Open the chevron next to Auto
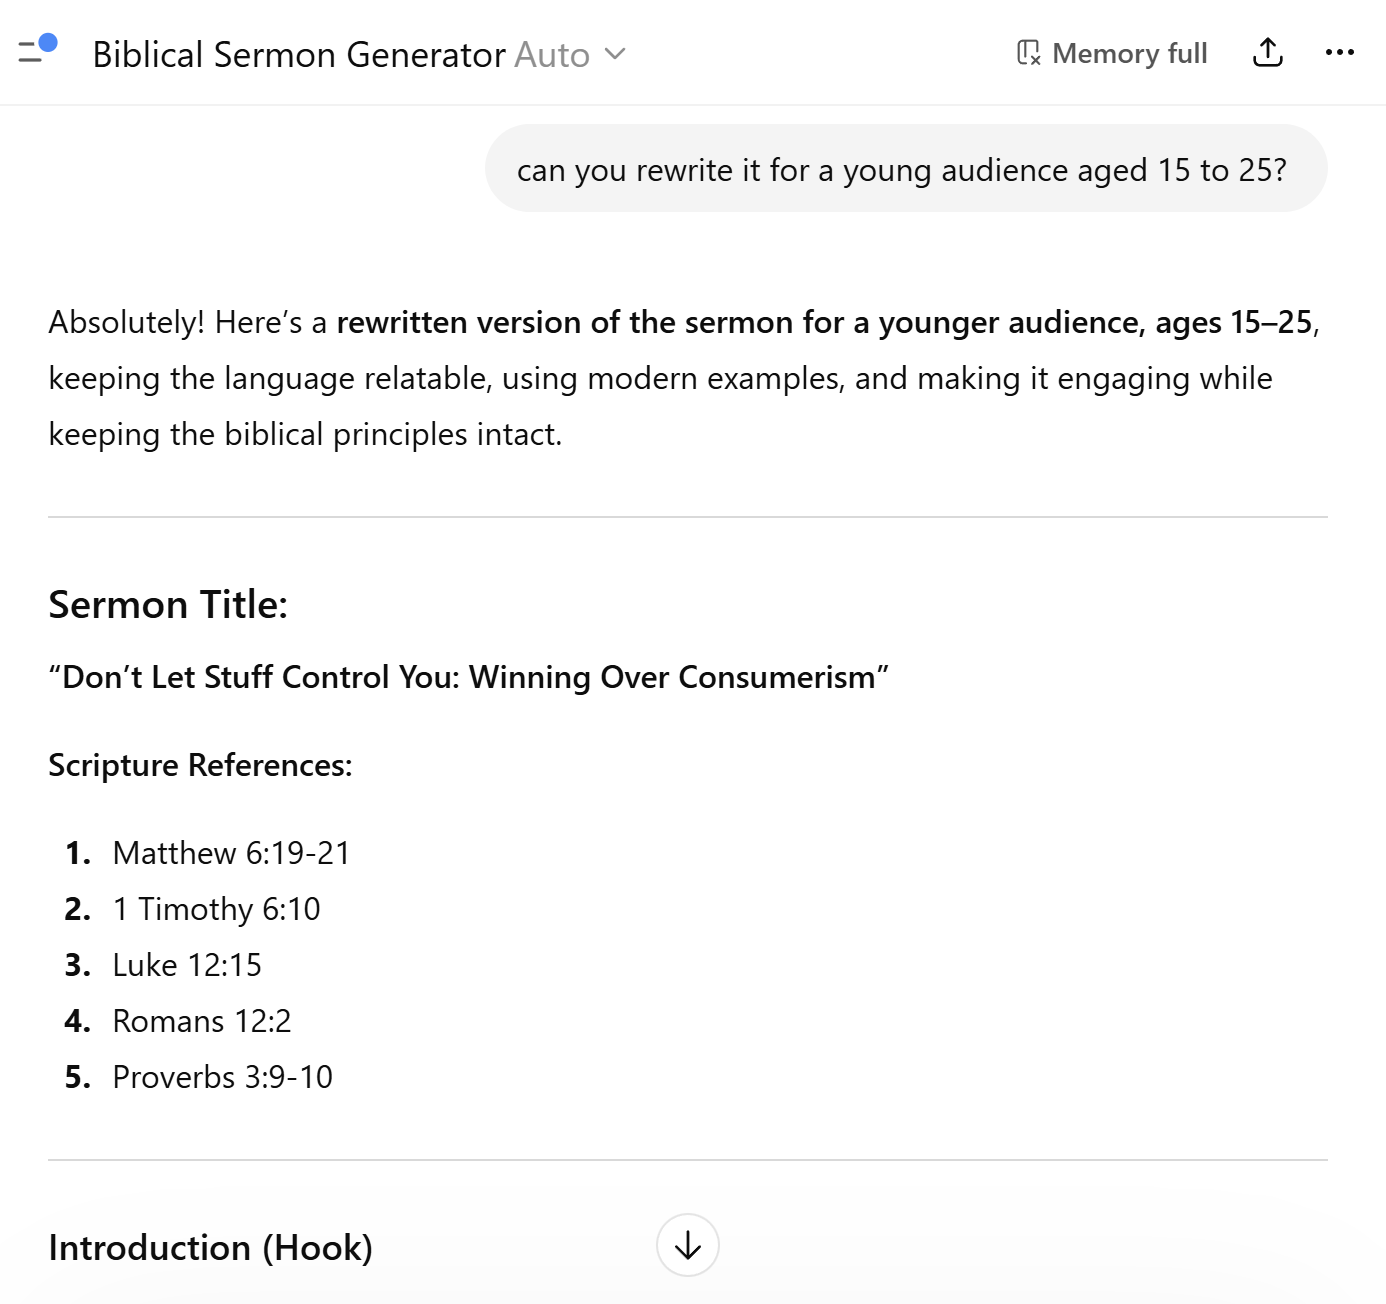This screenshot has width=1386, height=1304. click(x=616, y=55)
